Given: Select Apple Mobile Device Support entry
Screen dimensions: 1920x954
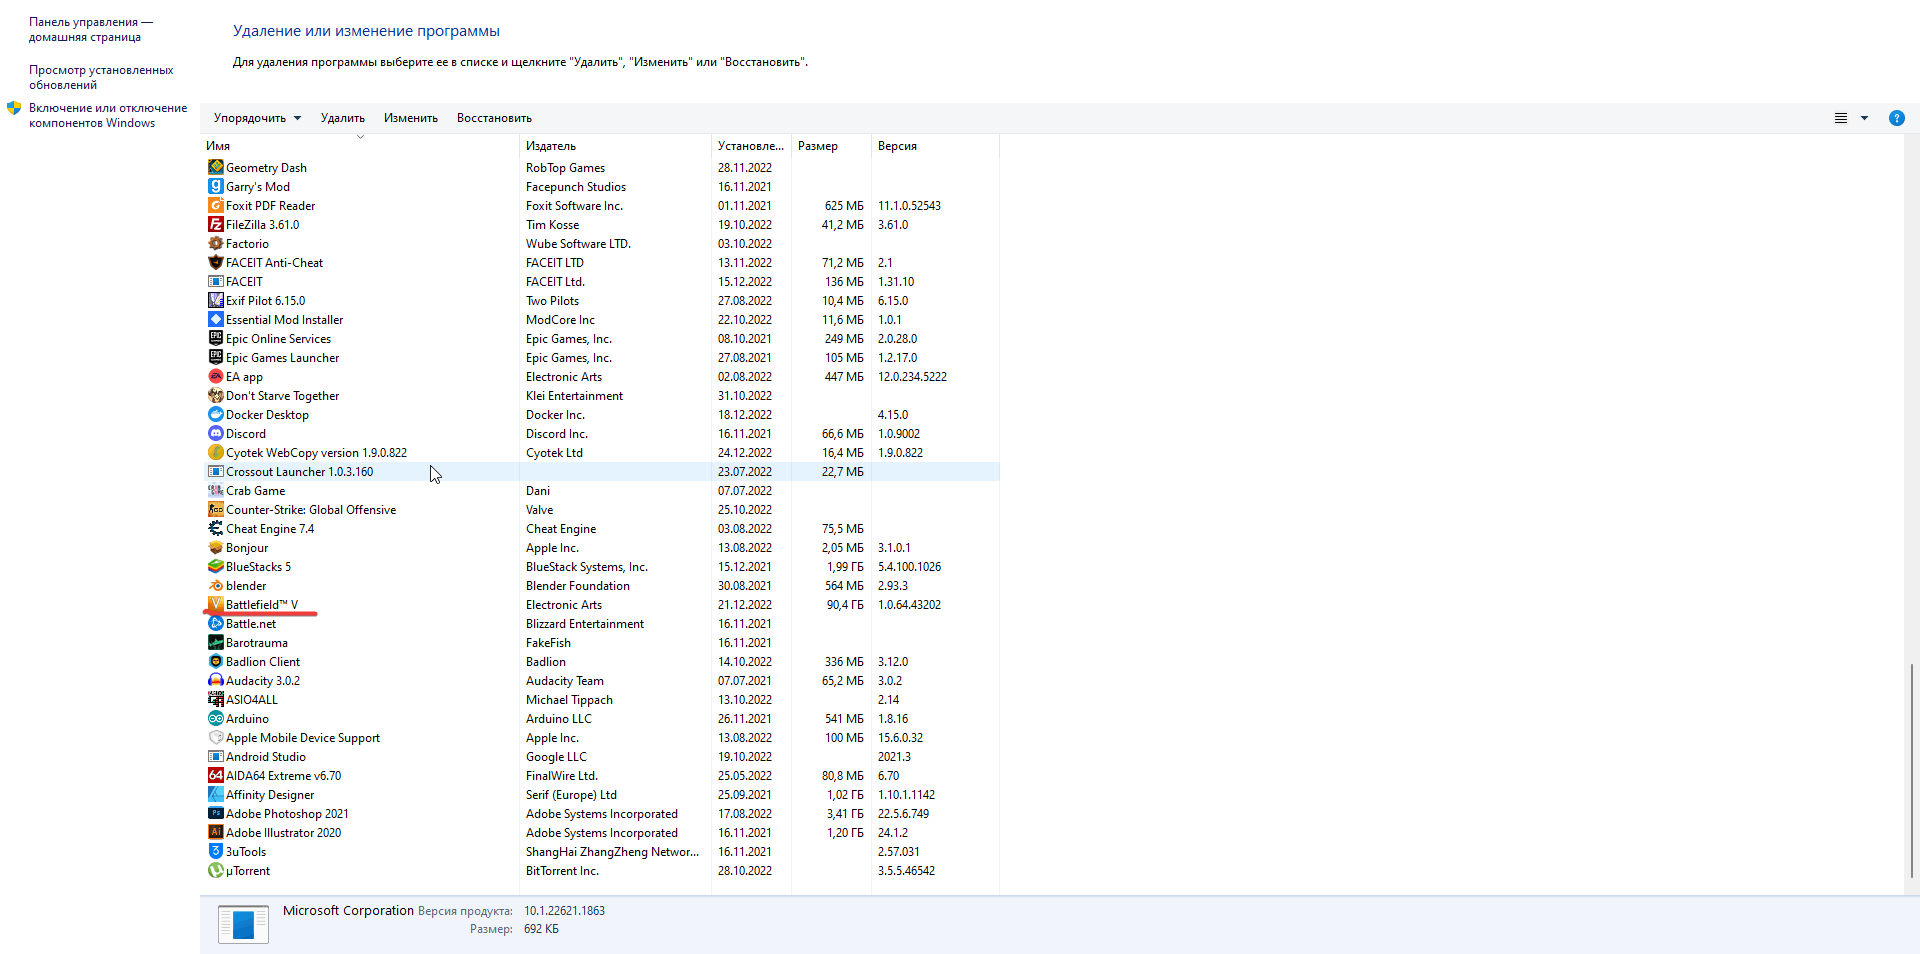Looking at the screenshot, I should tap(303, 738).
